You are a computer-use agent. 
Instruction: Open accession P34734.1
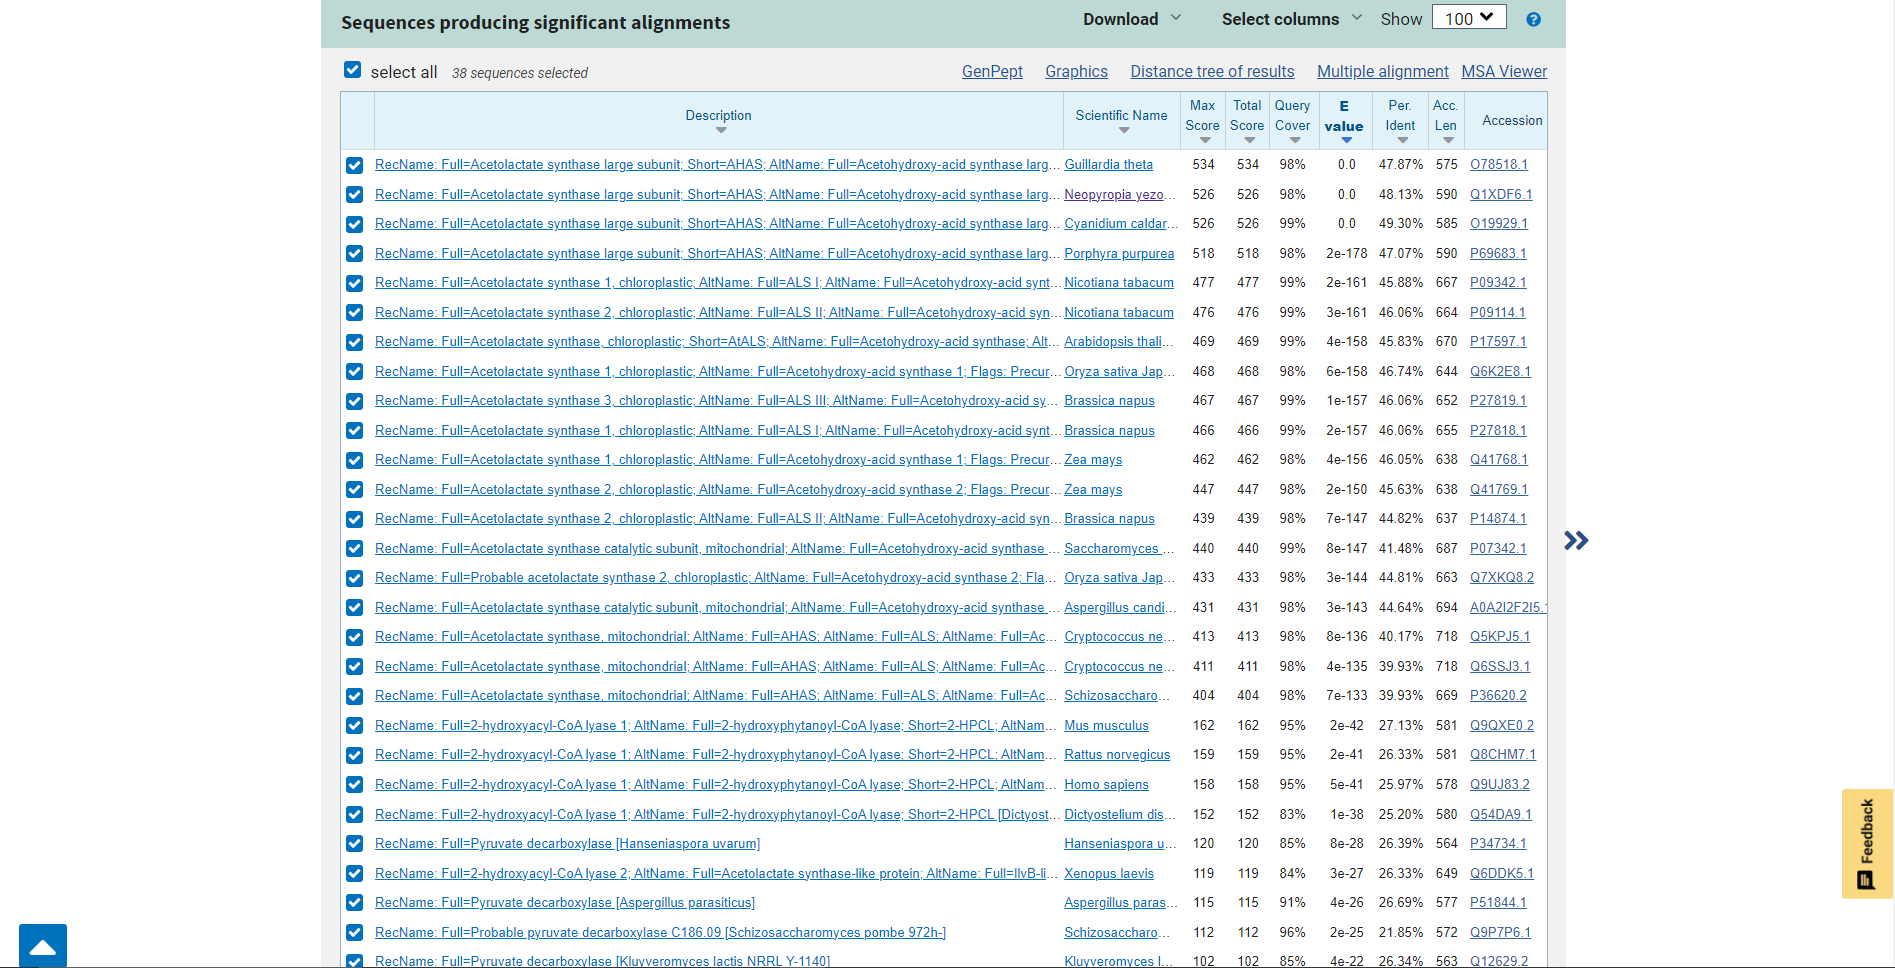click(x=1498, y=844)
